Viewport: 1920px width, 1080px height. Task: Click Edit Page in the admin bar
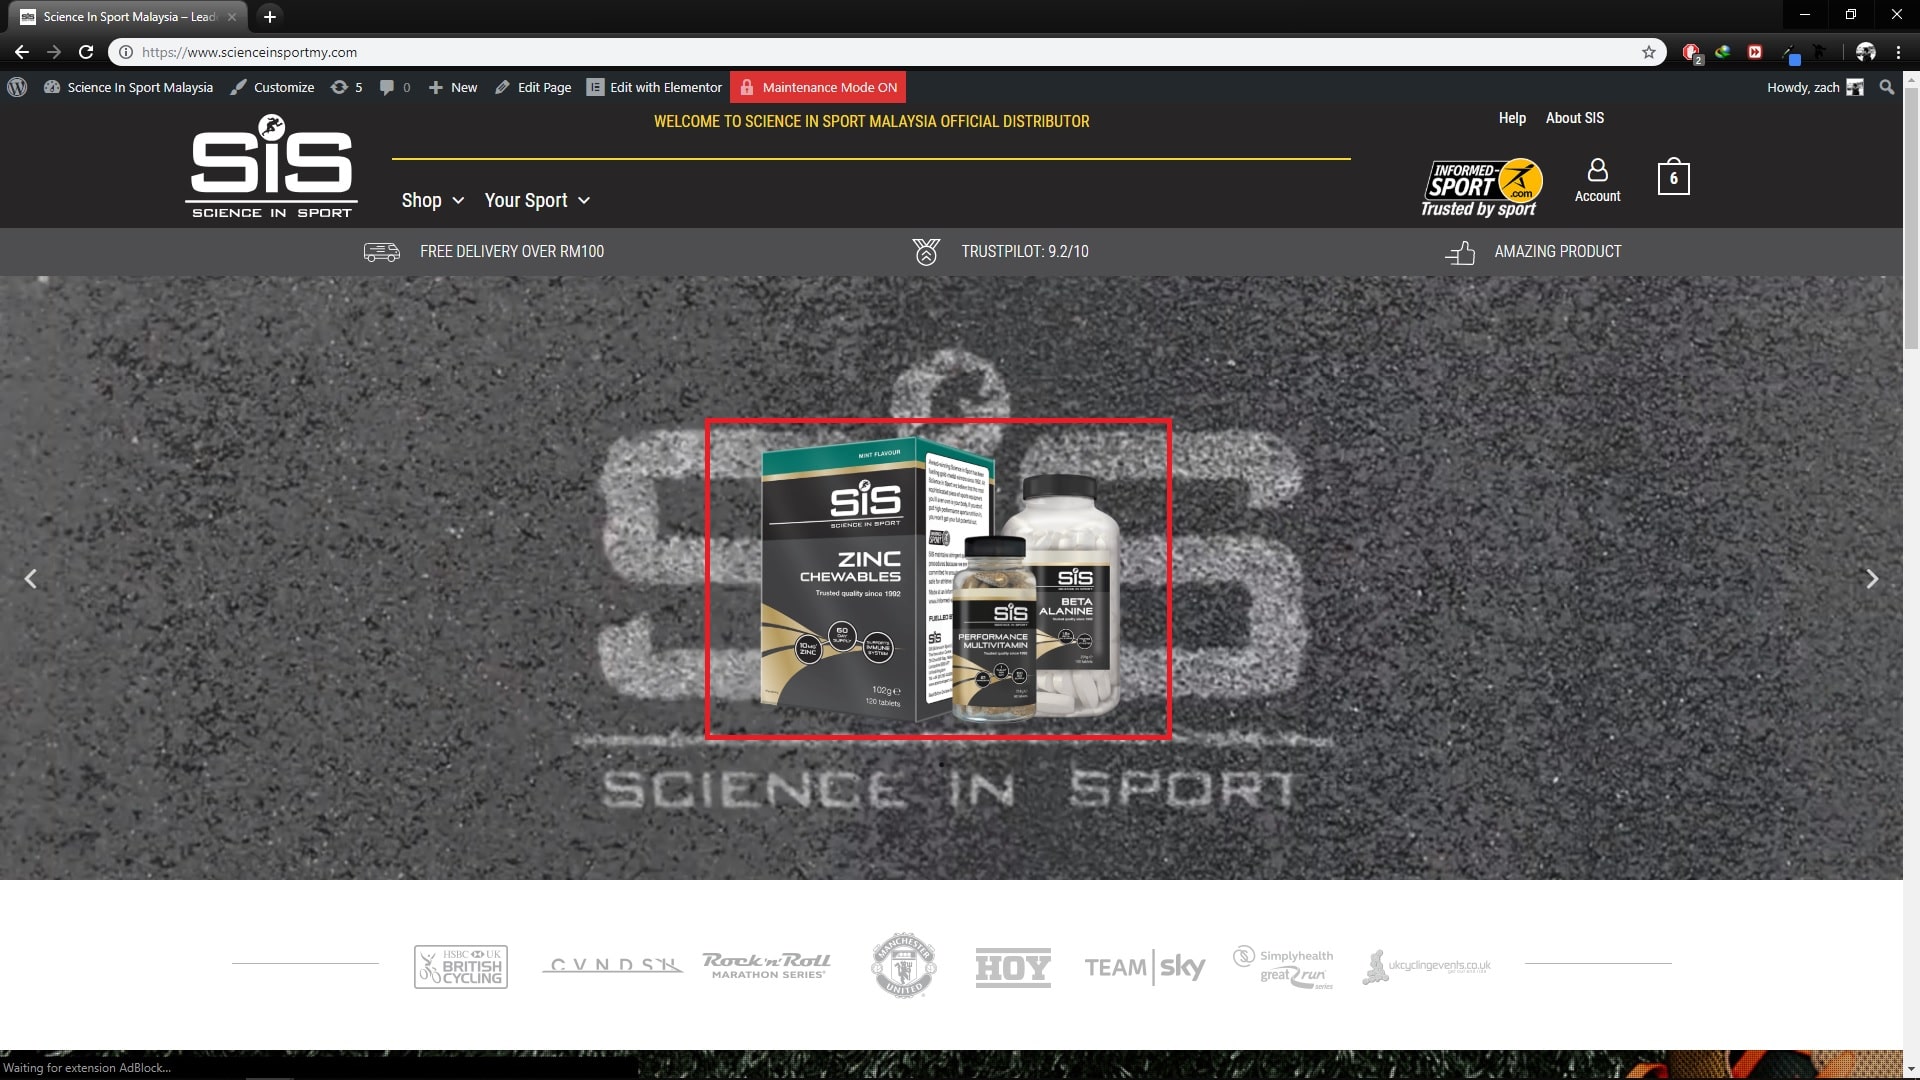tap(533, 87)
